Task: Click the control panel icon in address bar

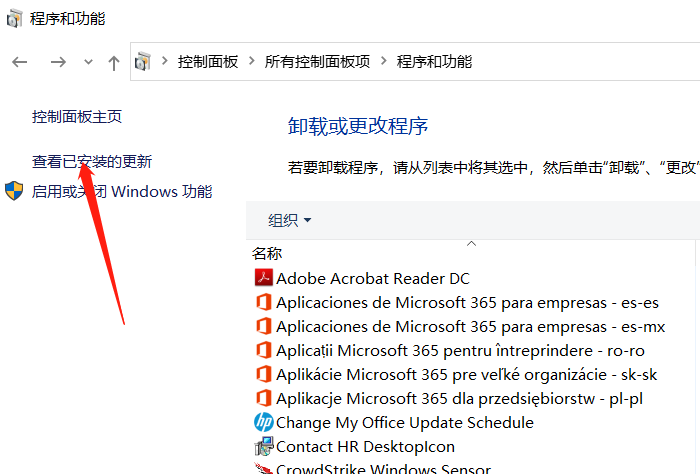Action: [143, 62]
